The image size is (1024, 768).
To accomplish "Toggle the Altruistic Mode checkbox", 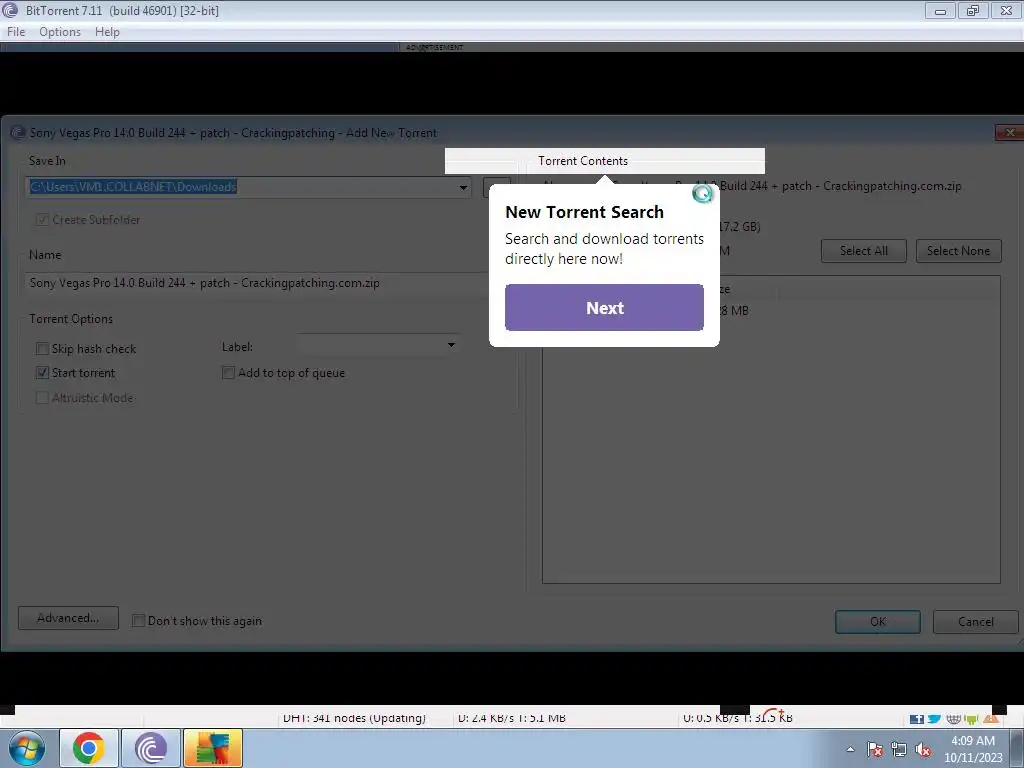I will (42, 398).
